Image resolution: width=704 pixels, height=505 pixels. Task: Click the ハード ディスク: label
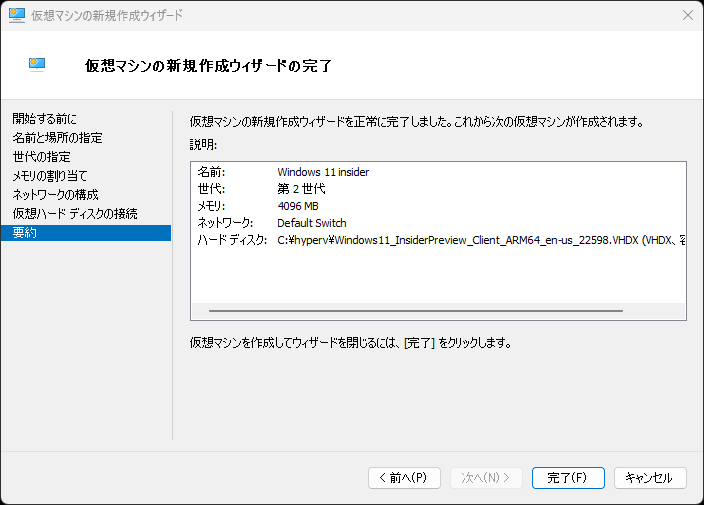click(233, 240)
